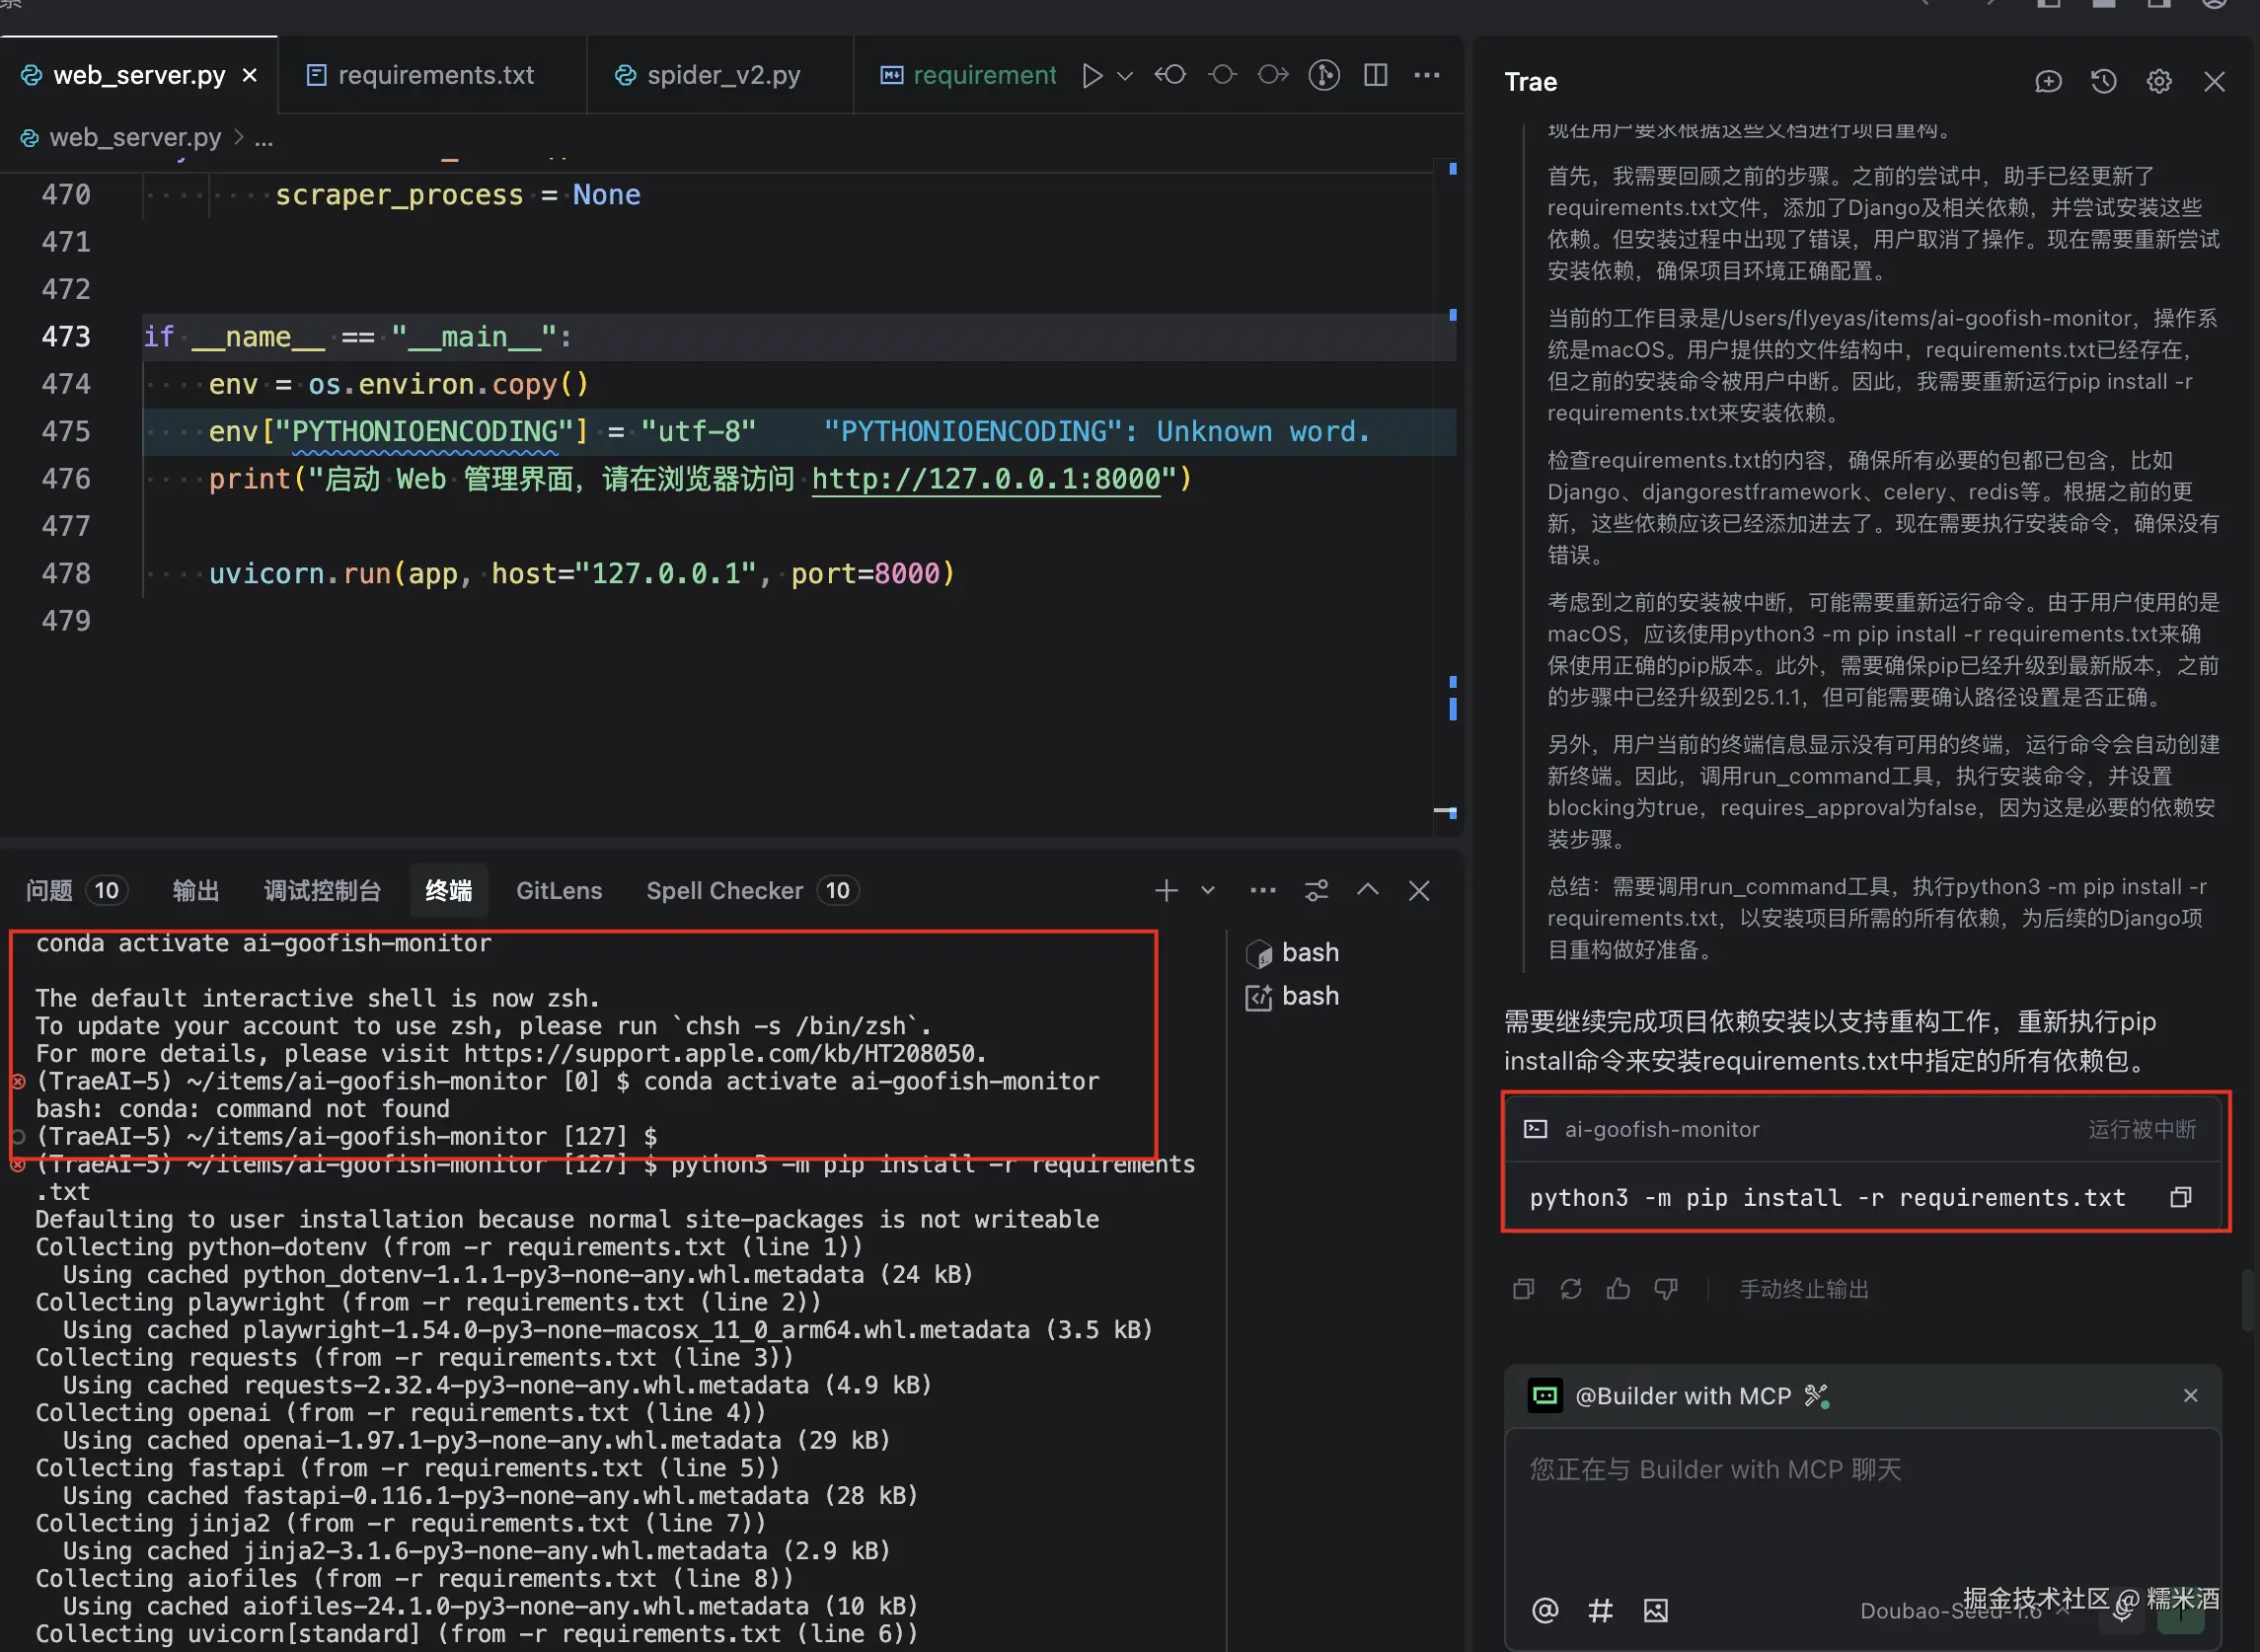Click 手动终止输出 to stop output
The height and width of the screenshot is (1652, 2260).
1802,1288
